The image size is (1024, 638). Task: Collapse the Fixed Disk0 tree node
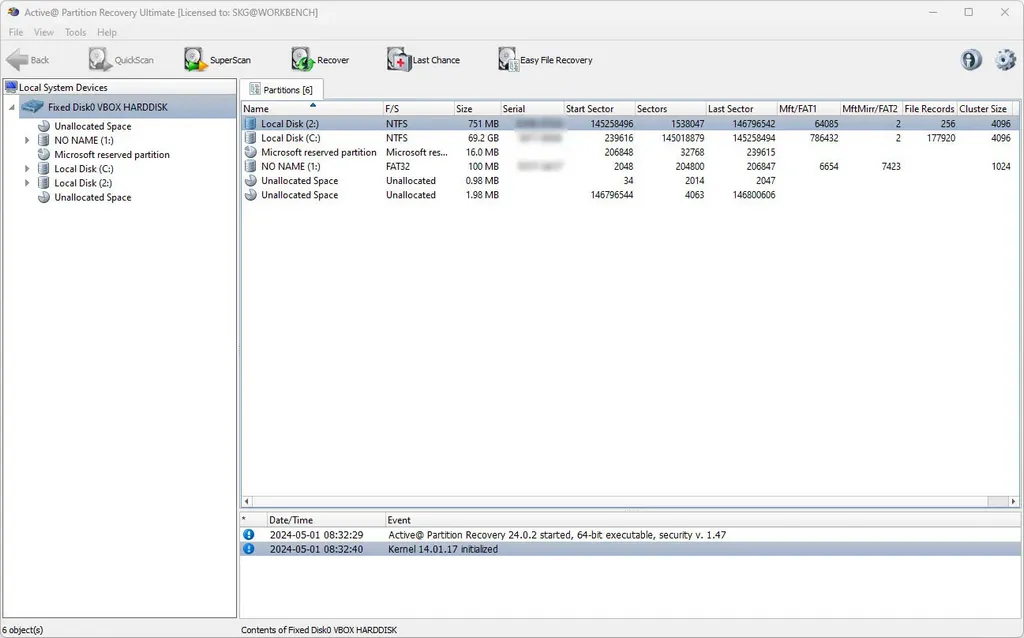point(12,107)
